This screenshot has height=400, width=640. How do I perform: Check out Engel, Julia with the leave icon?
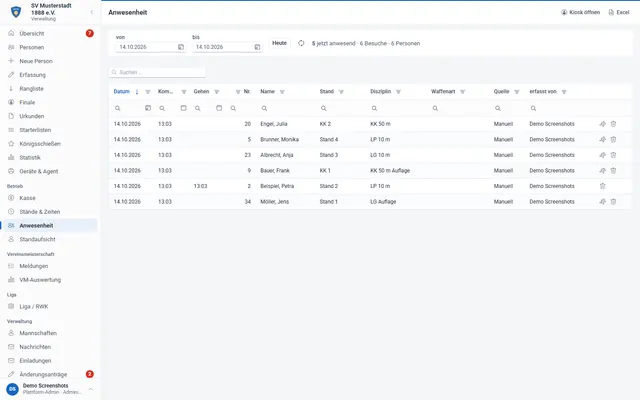point(602,124)
